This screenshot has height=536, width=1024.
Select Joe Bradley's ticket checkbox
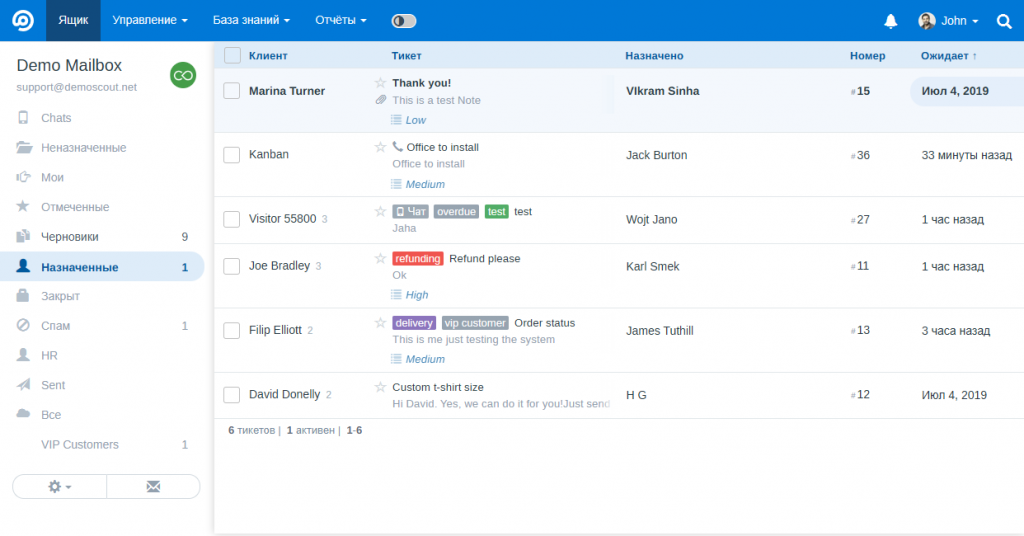(x=232, y=267)
